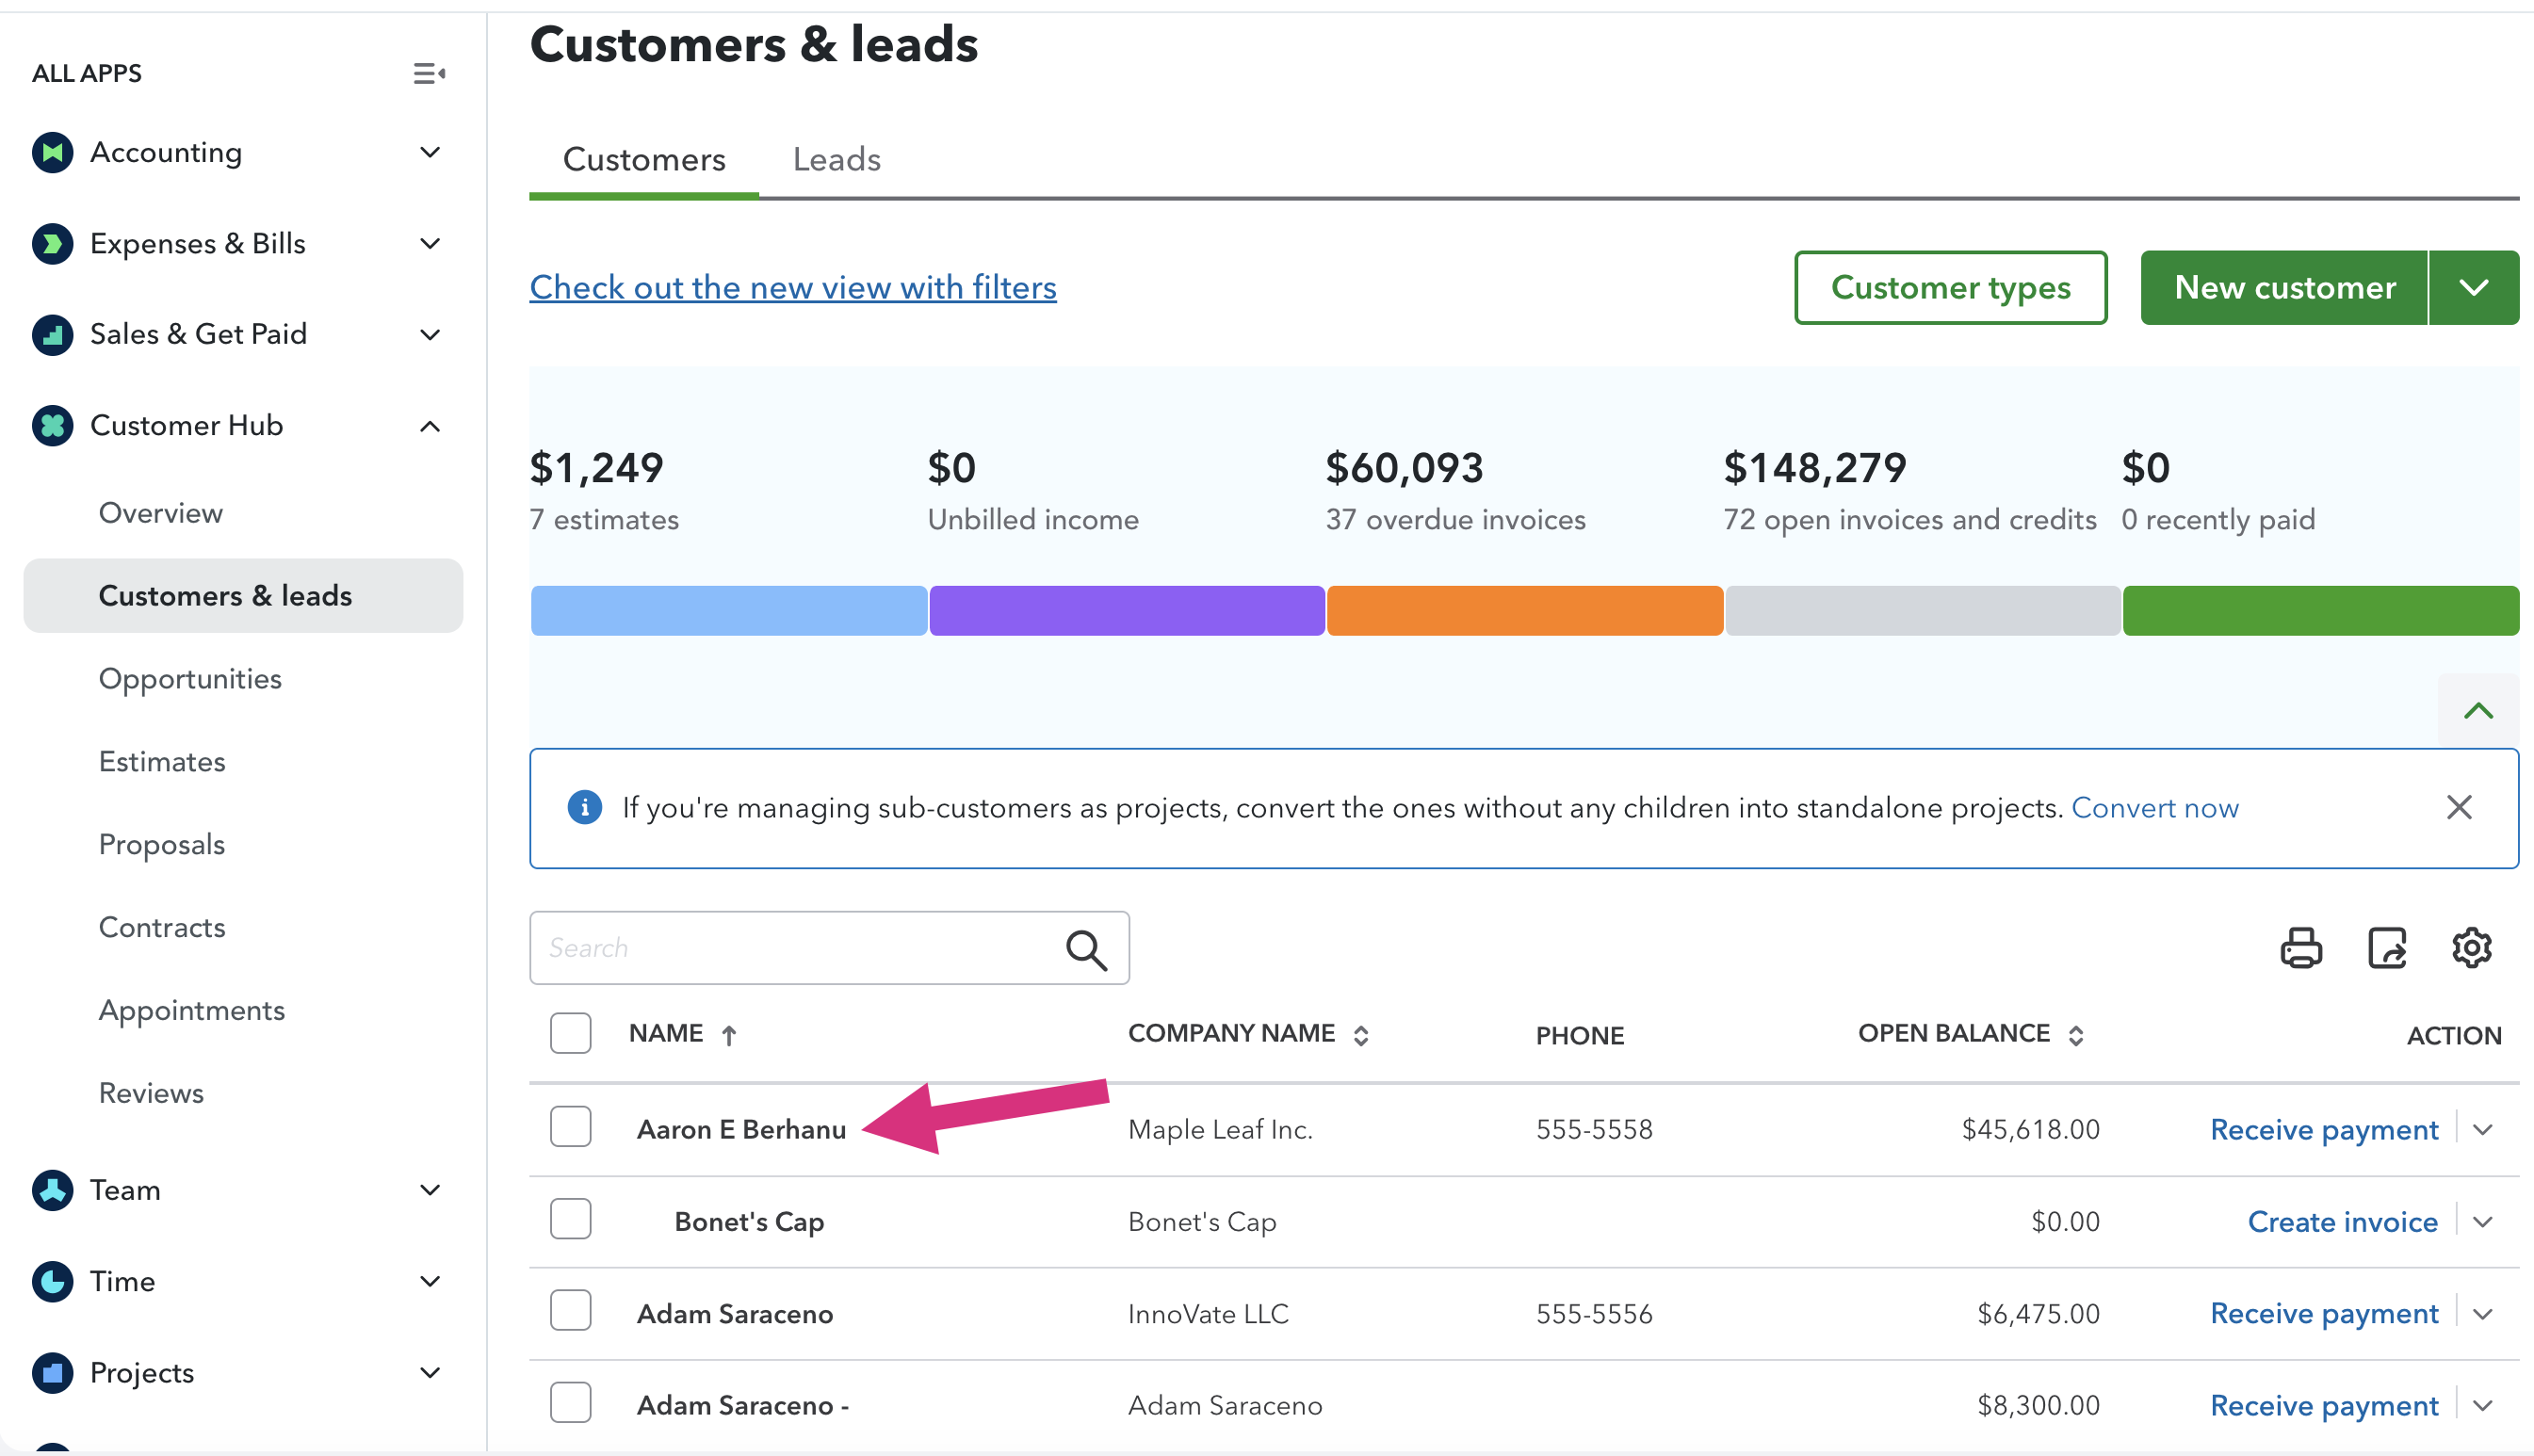Click the Projects app icon in sidebar
This screenshot has width=2534, height=1456.
pyautogui.click(x=52, y=1372)
